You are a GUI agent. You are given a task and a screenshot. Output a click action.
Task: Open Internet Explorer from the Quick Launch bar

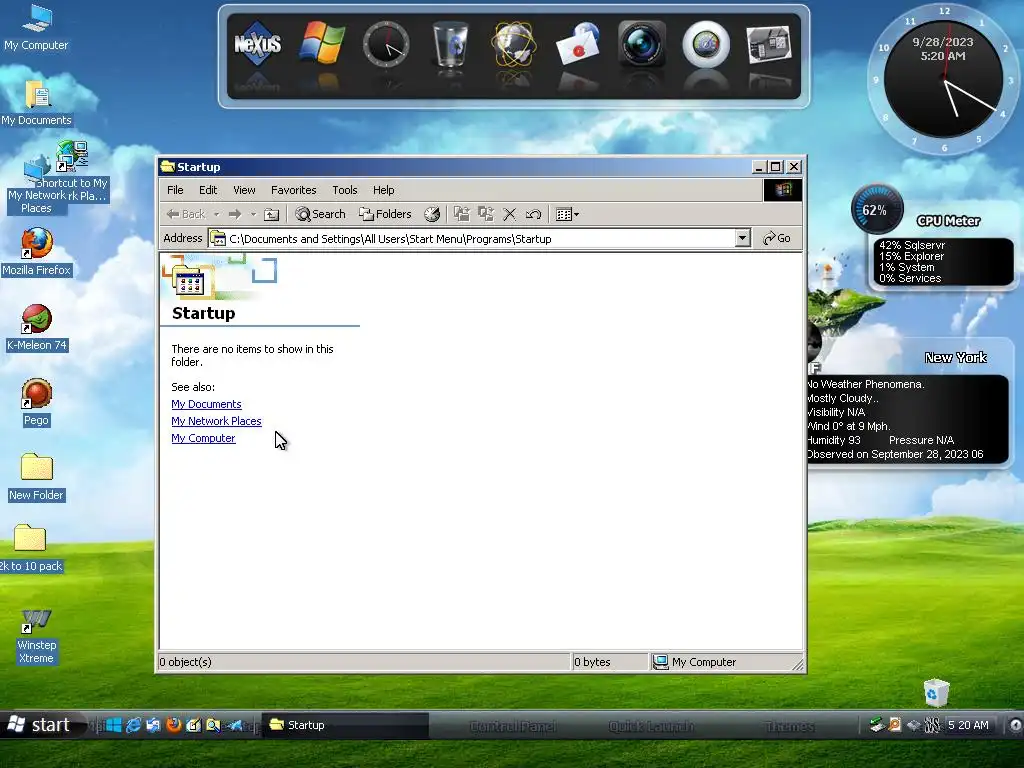click(133, 725)
